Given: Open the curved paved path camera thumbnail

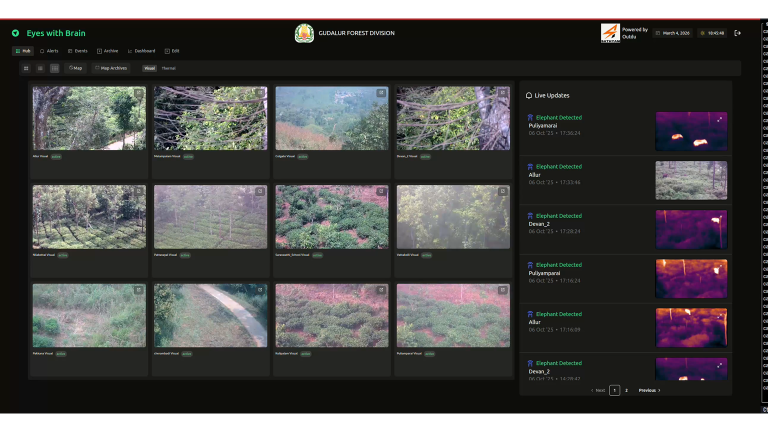Looking at the screenshot, I should pyautogui.click(x=211, y=315).
